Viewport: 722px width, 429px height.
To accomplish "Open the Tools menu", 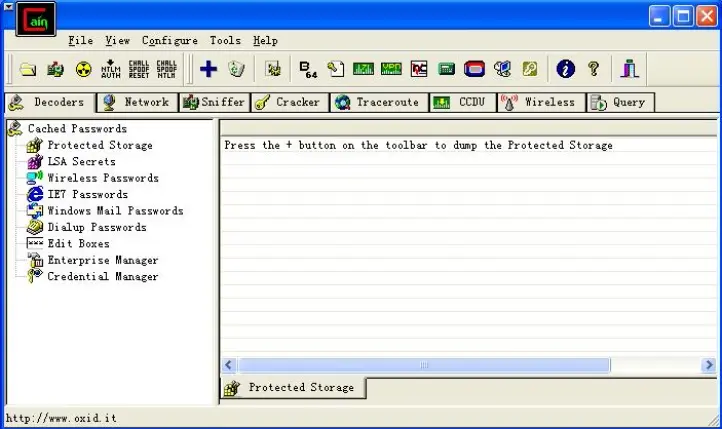I will click(225, 41).
